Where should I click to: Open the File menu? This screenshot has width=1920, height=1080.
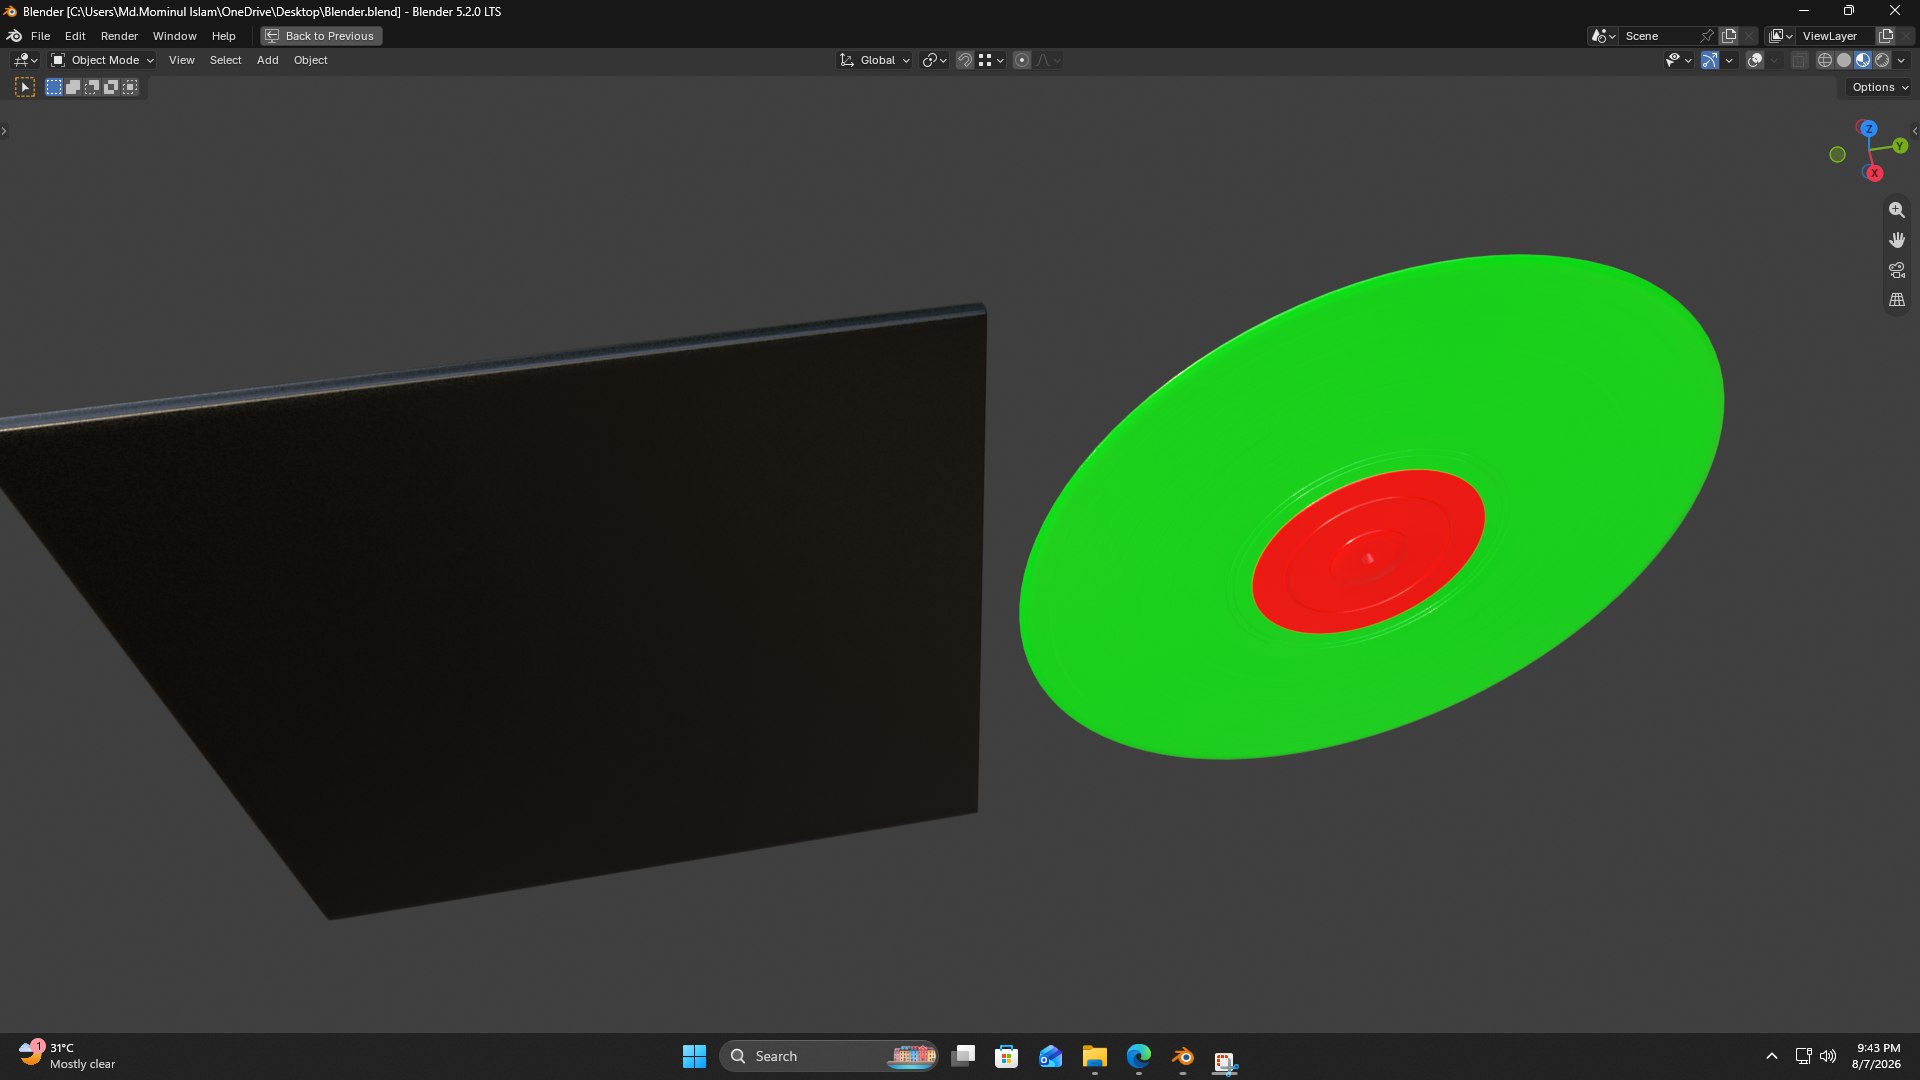(x=40, y=36)
